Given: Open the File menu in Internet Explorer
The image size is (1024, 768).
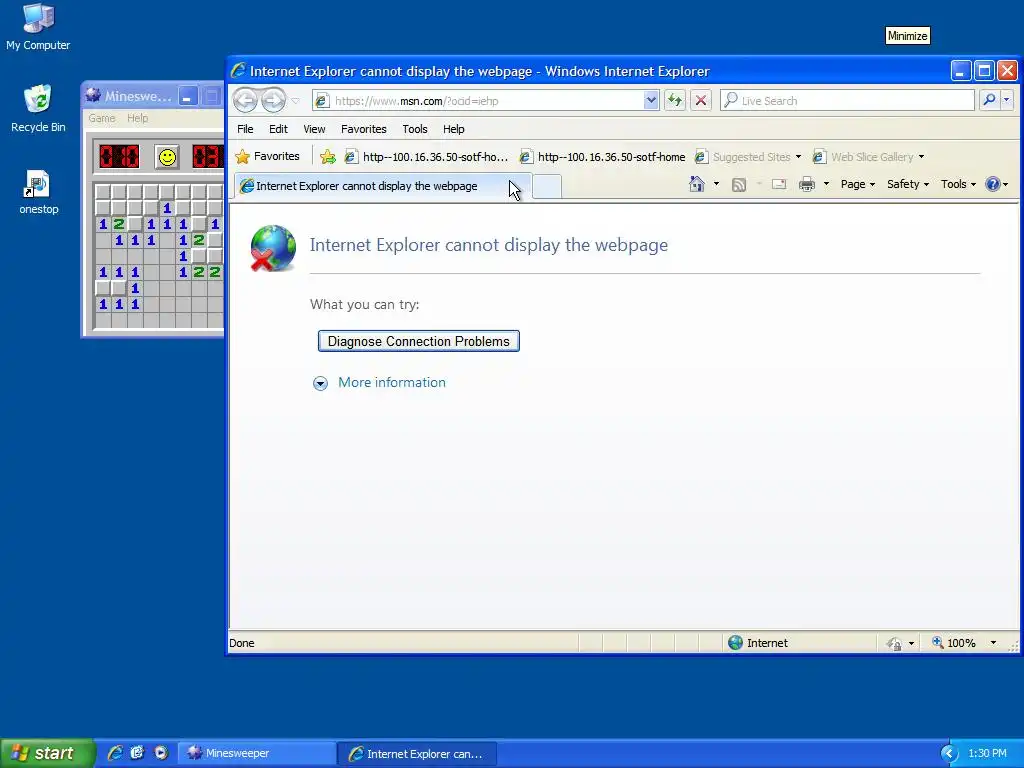Looking at the screenshot, I should [245, 129].
